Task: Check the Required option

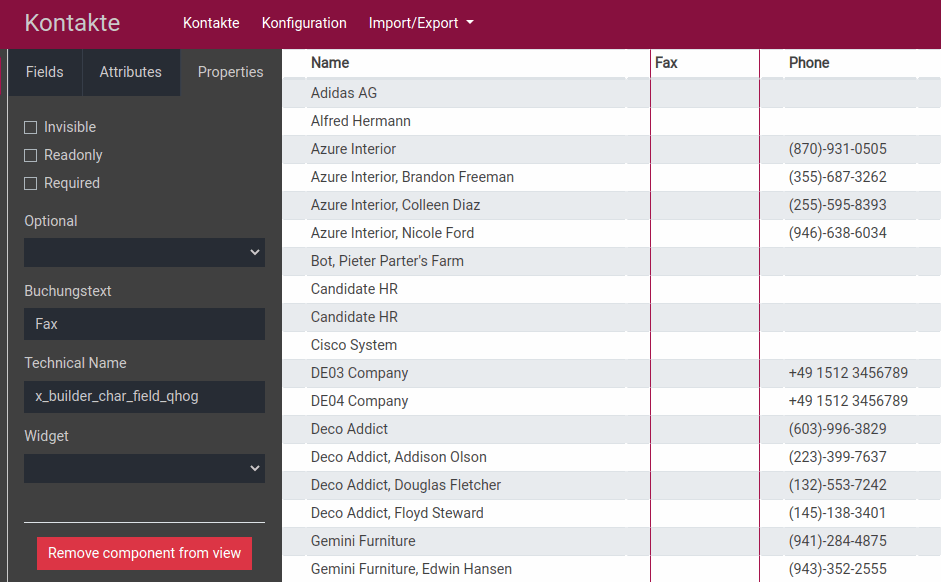Action: (31, 183)
